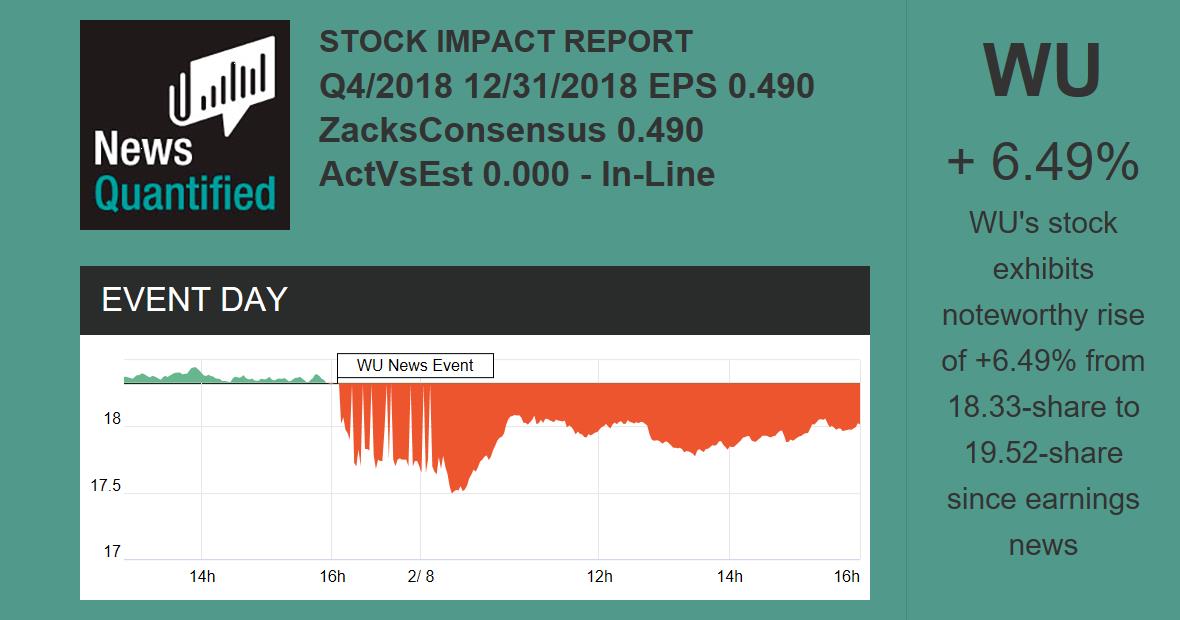
Task: Click the green pre-event price area
Action: click(190, 376)
